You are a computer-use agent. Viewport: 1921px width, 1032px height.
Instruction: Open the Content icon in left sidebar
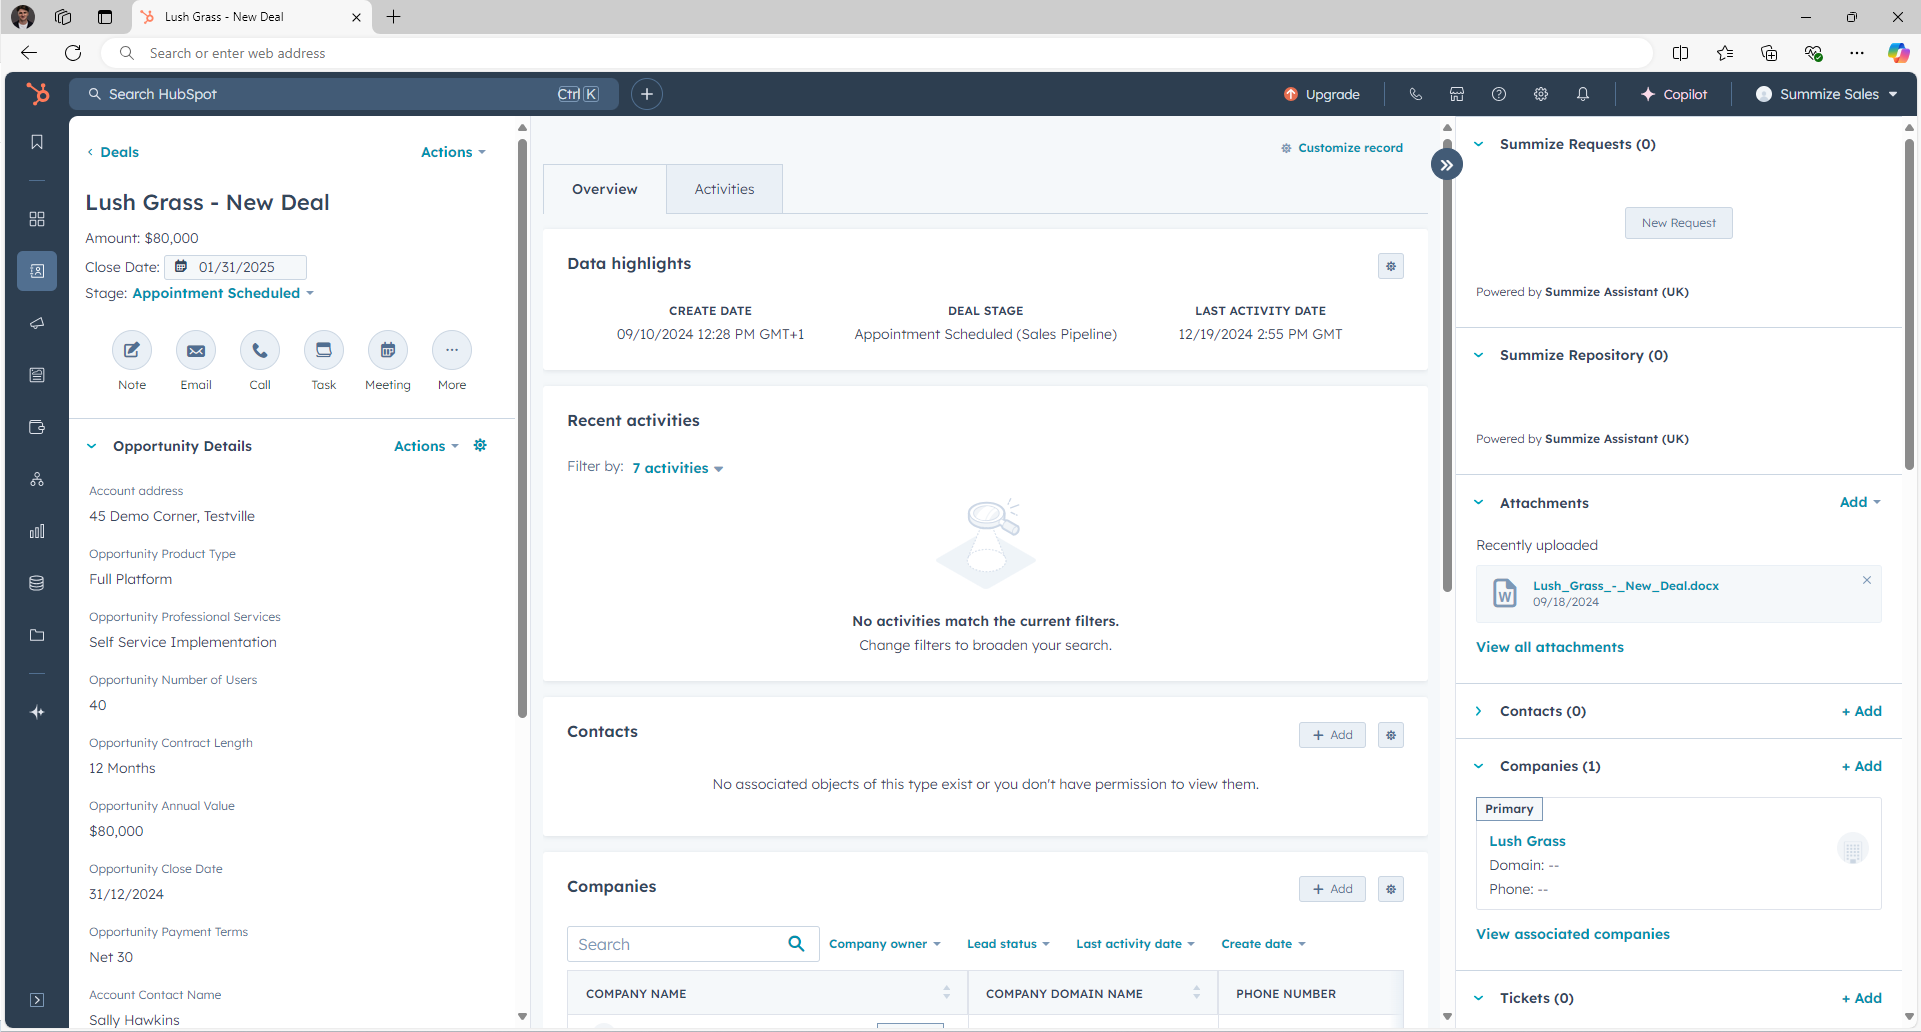point(37,375)
